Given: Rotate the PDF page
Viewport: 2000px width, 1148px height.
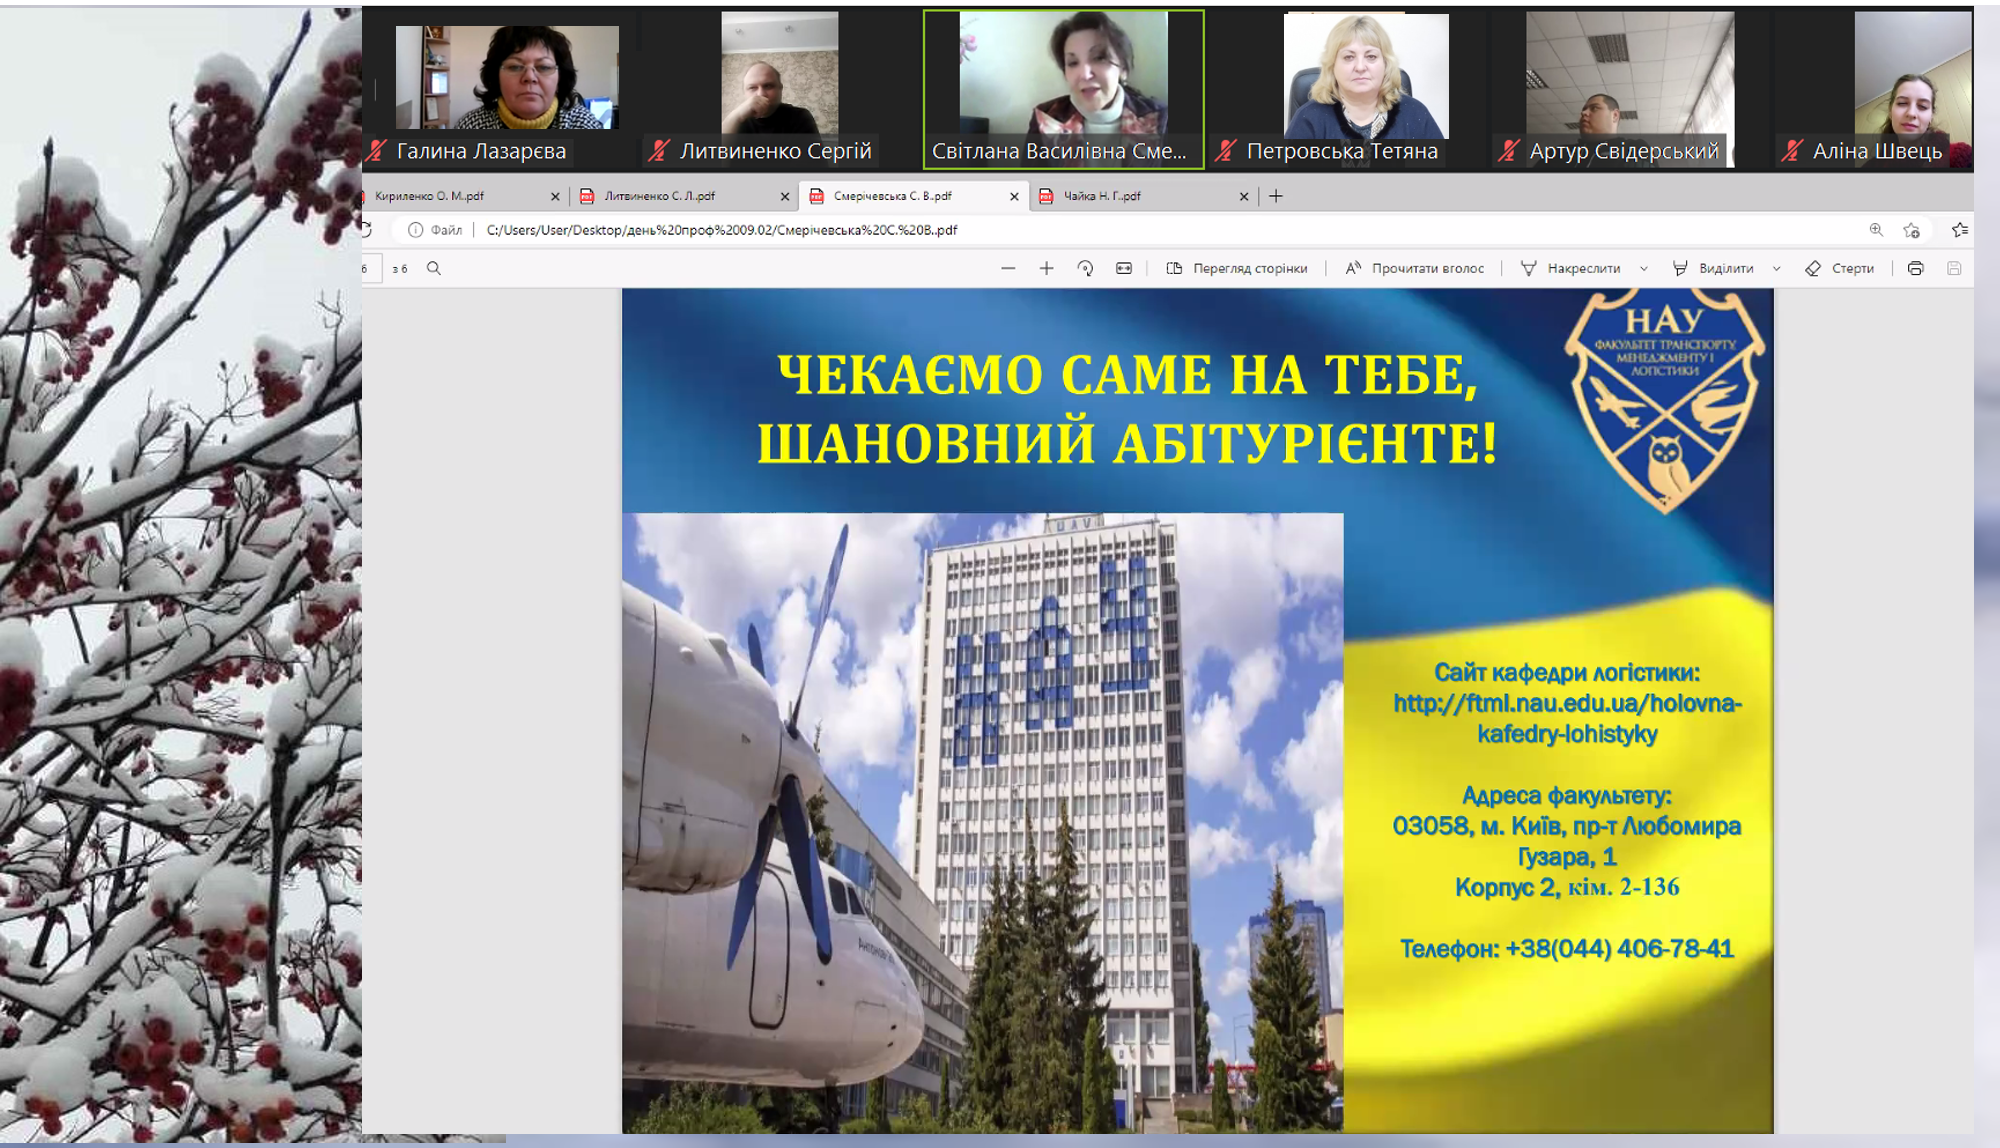Looking at the screenshot, I should coord(1085,268).
